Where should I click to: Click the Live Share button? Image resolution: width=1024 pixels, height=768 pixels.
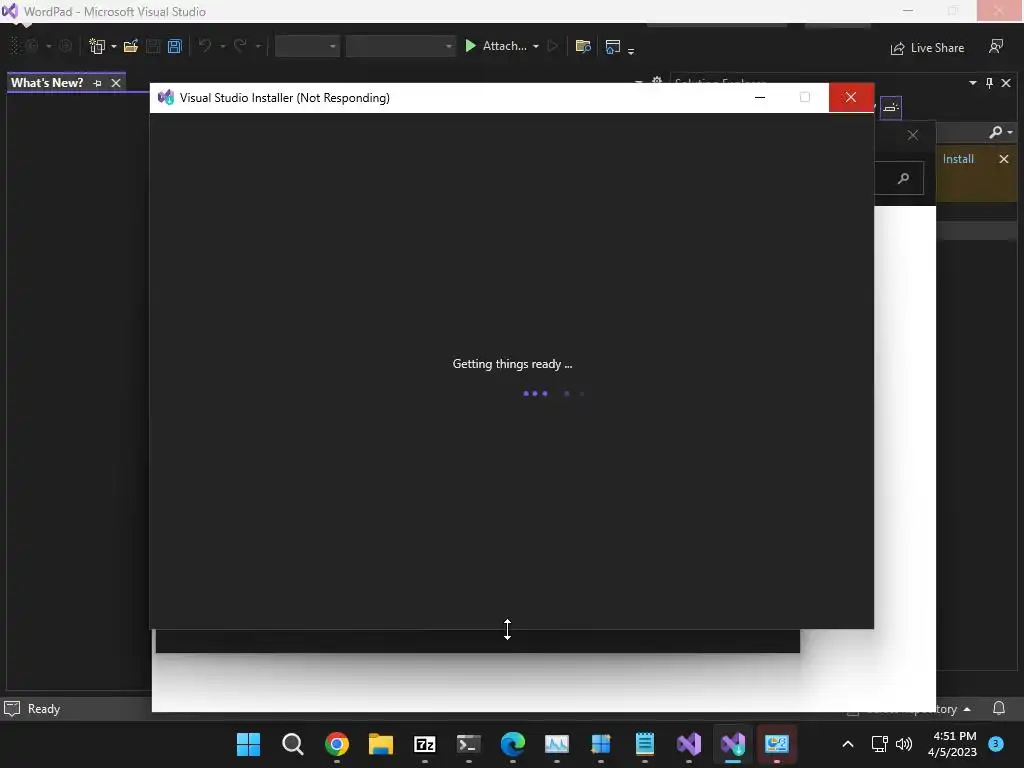[x=927, y=48]
